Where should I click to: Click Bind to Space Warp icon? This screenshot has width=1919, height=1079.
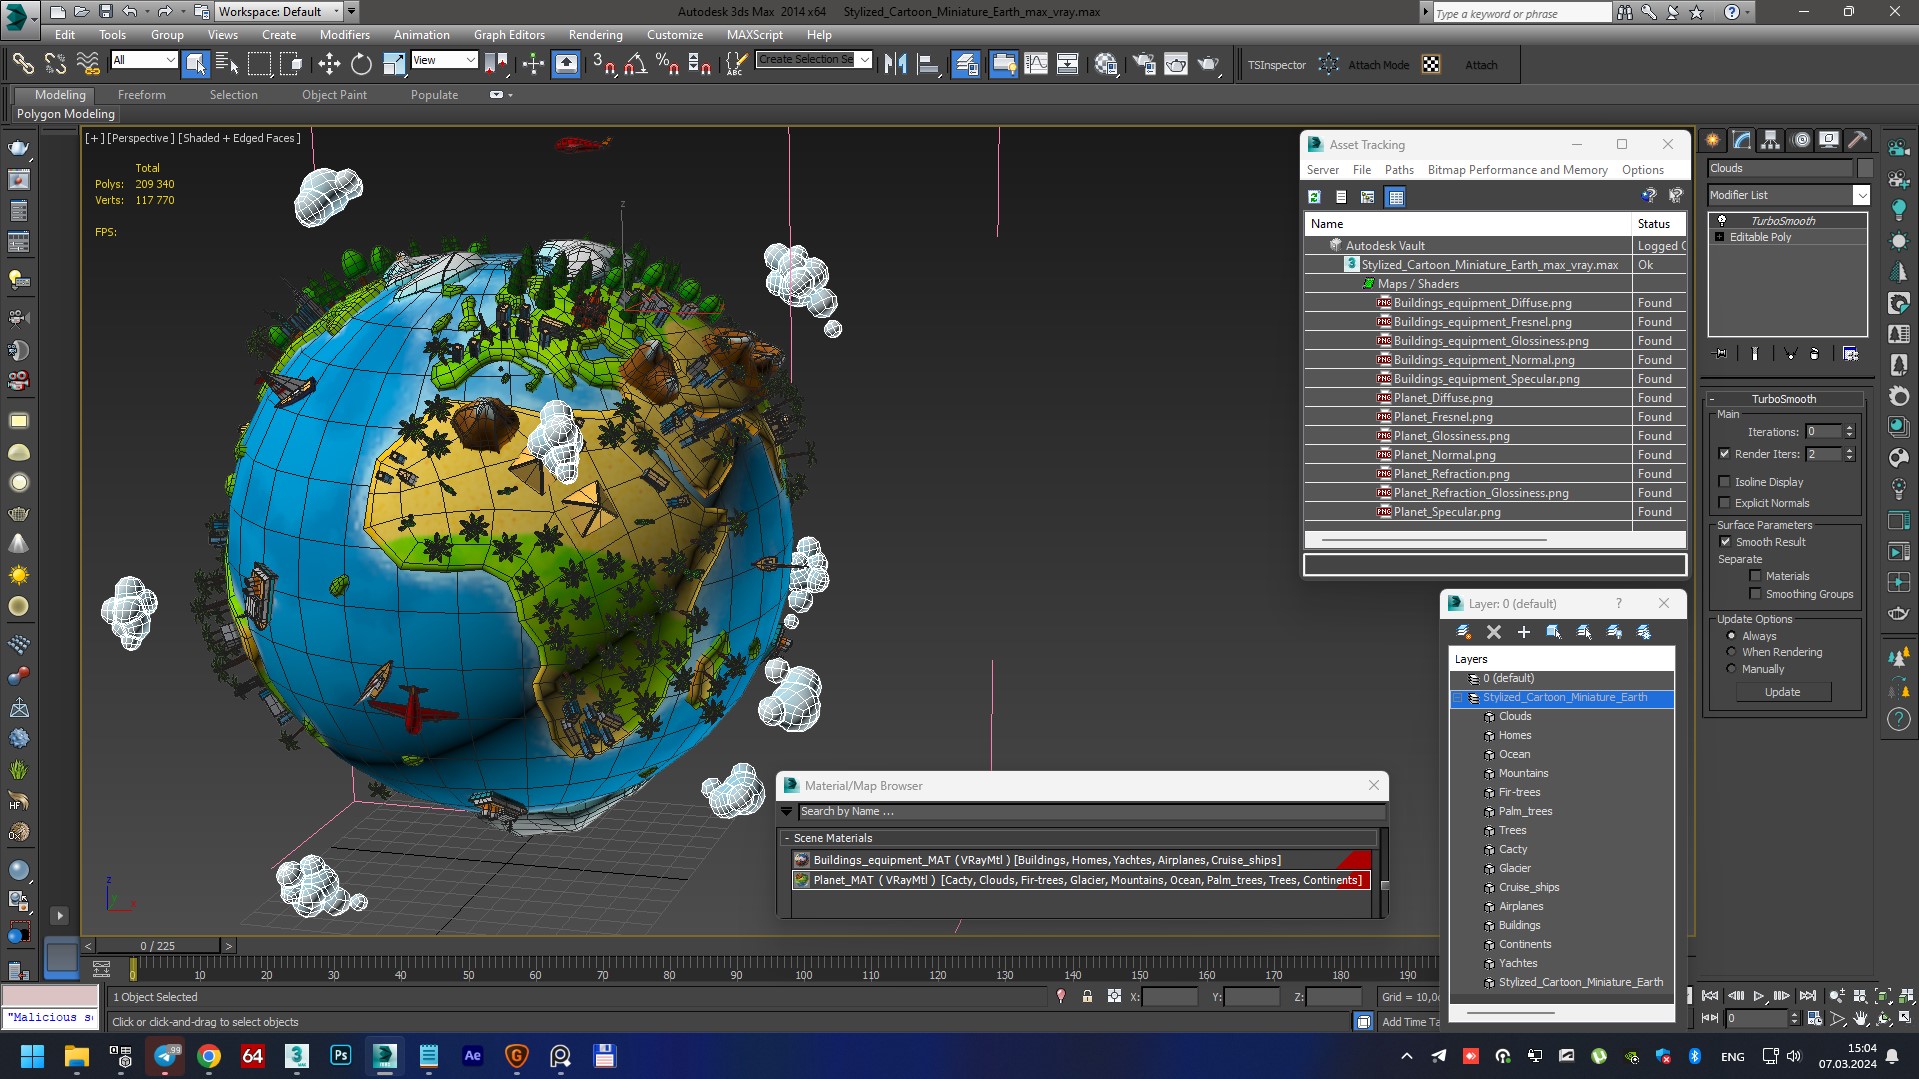point(88,64)
